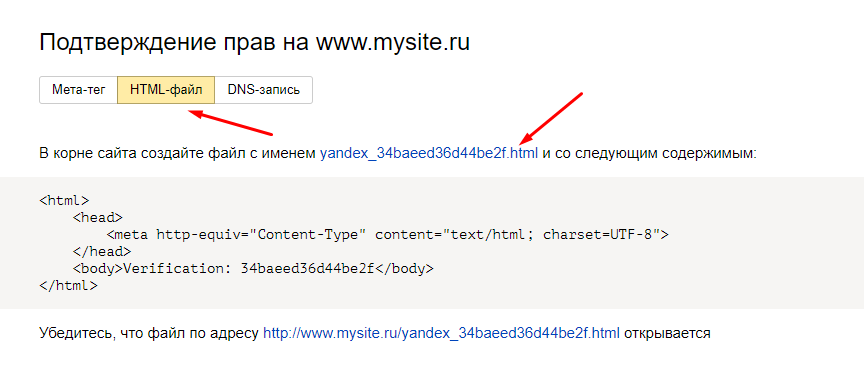The width and height of the screenshot is (864, 389).
Task: Click the closing </html> code line
Action: pos(68,286)
